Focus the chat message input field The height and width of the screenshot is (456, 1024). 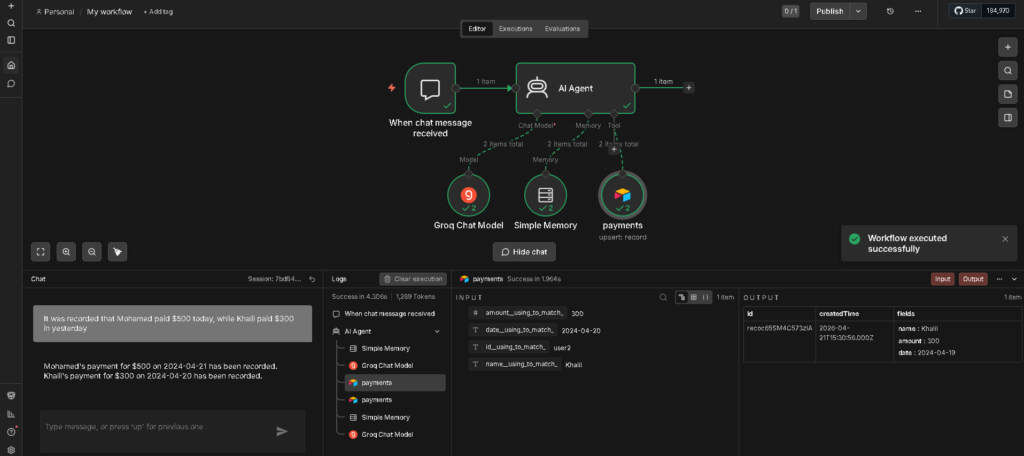pyautogui.click(x=157, y=427)
